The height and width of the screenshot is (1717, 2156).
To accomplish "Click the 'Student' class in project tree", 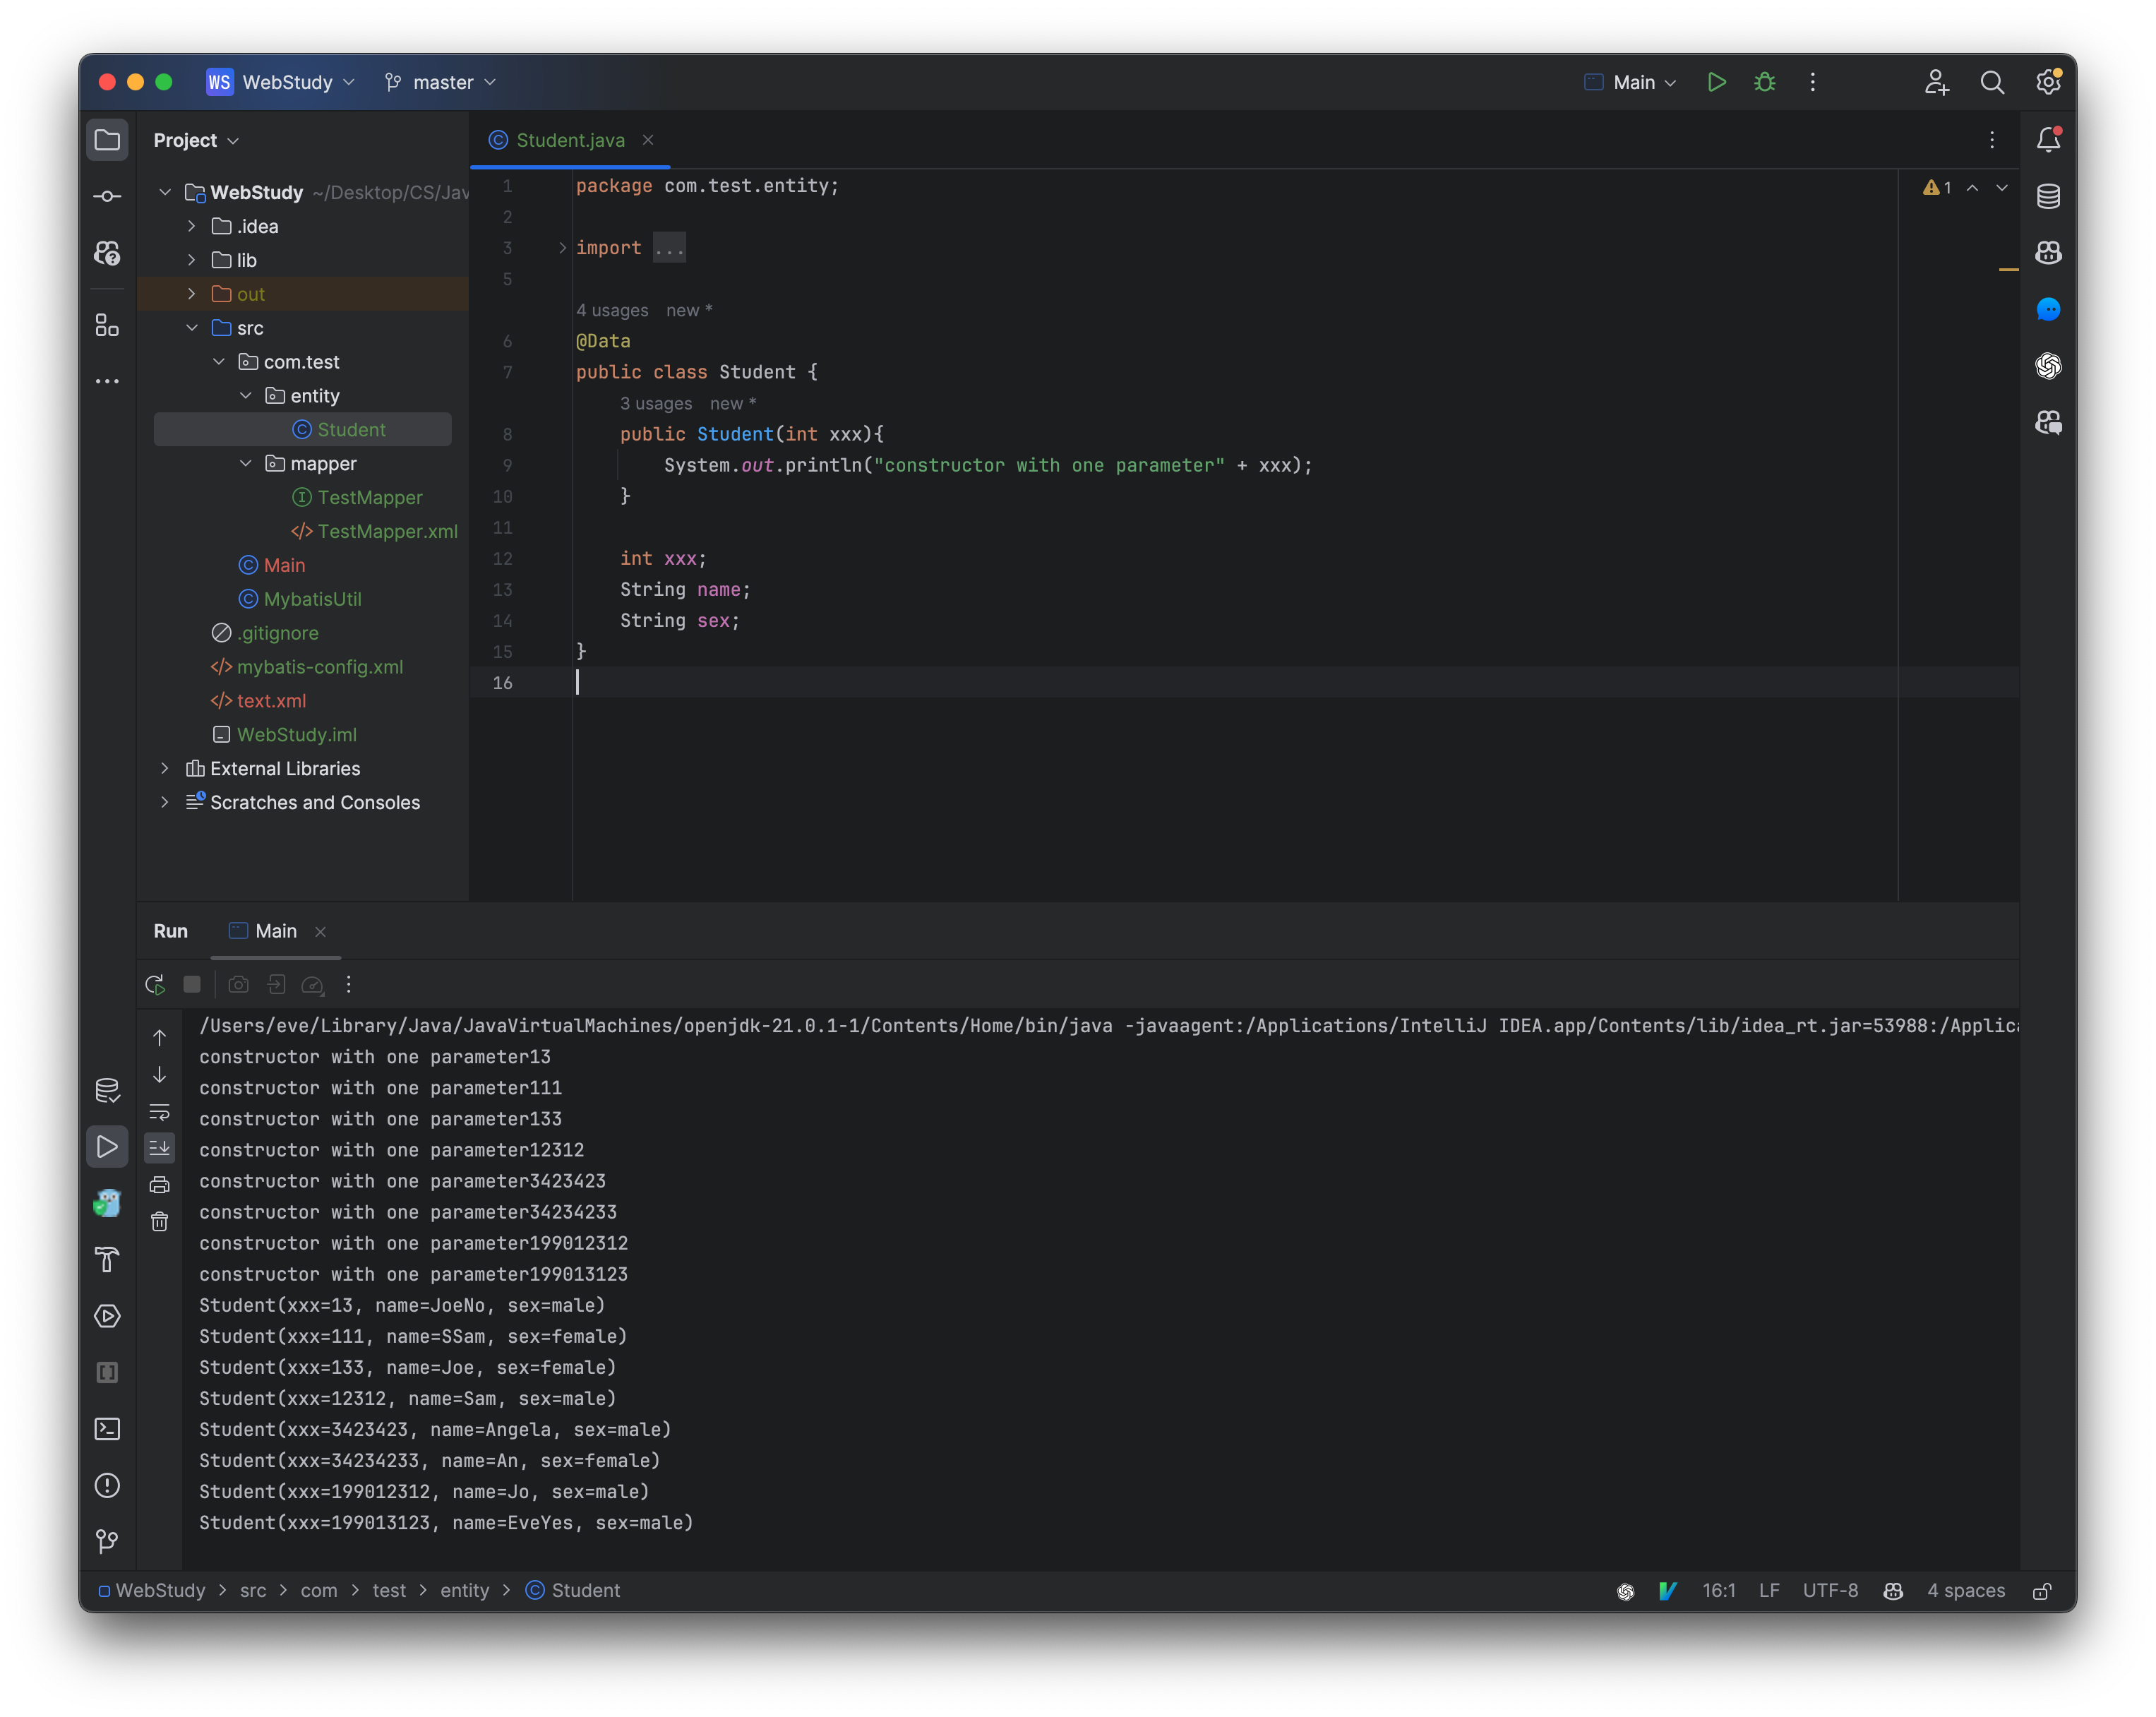I will (349, 429).
